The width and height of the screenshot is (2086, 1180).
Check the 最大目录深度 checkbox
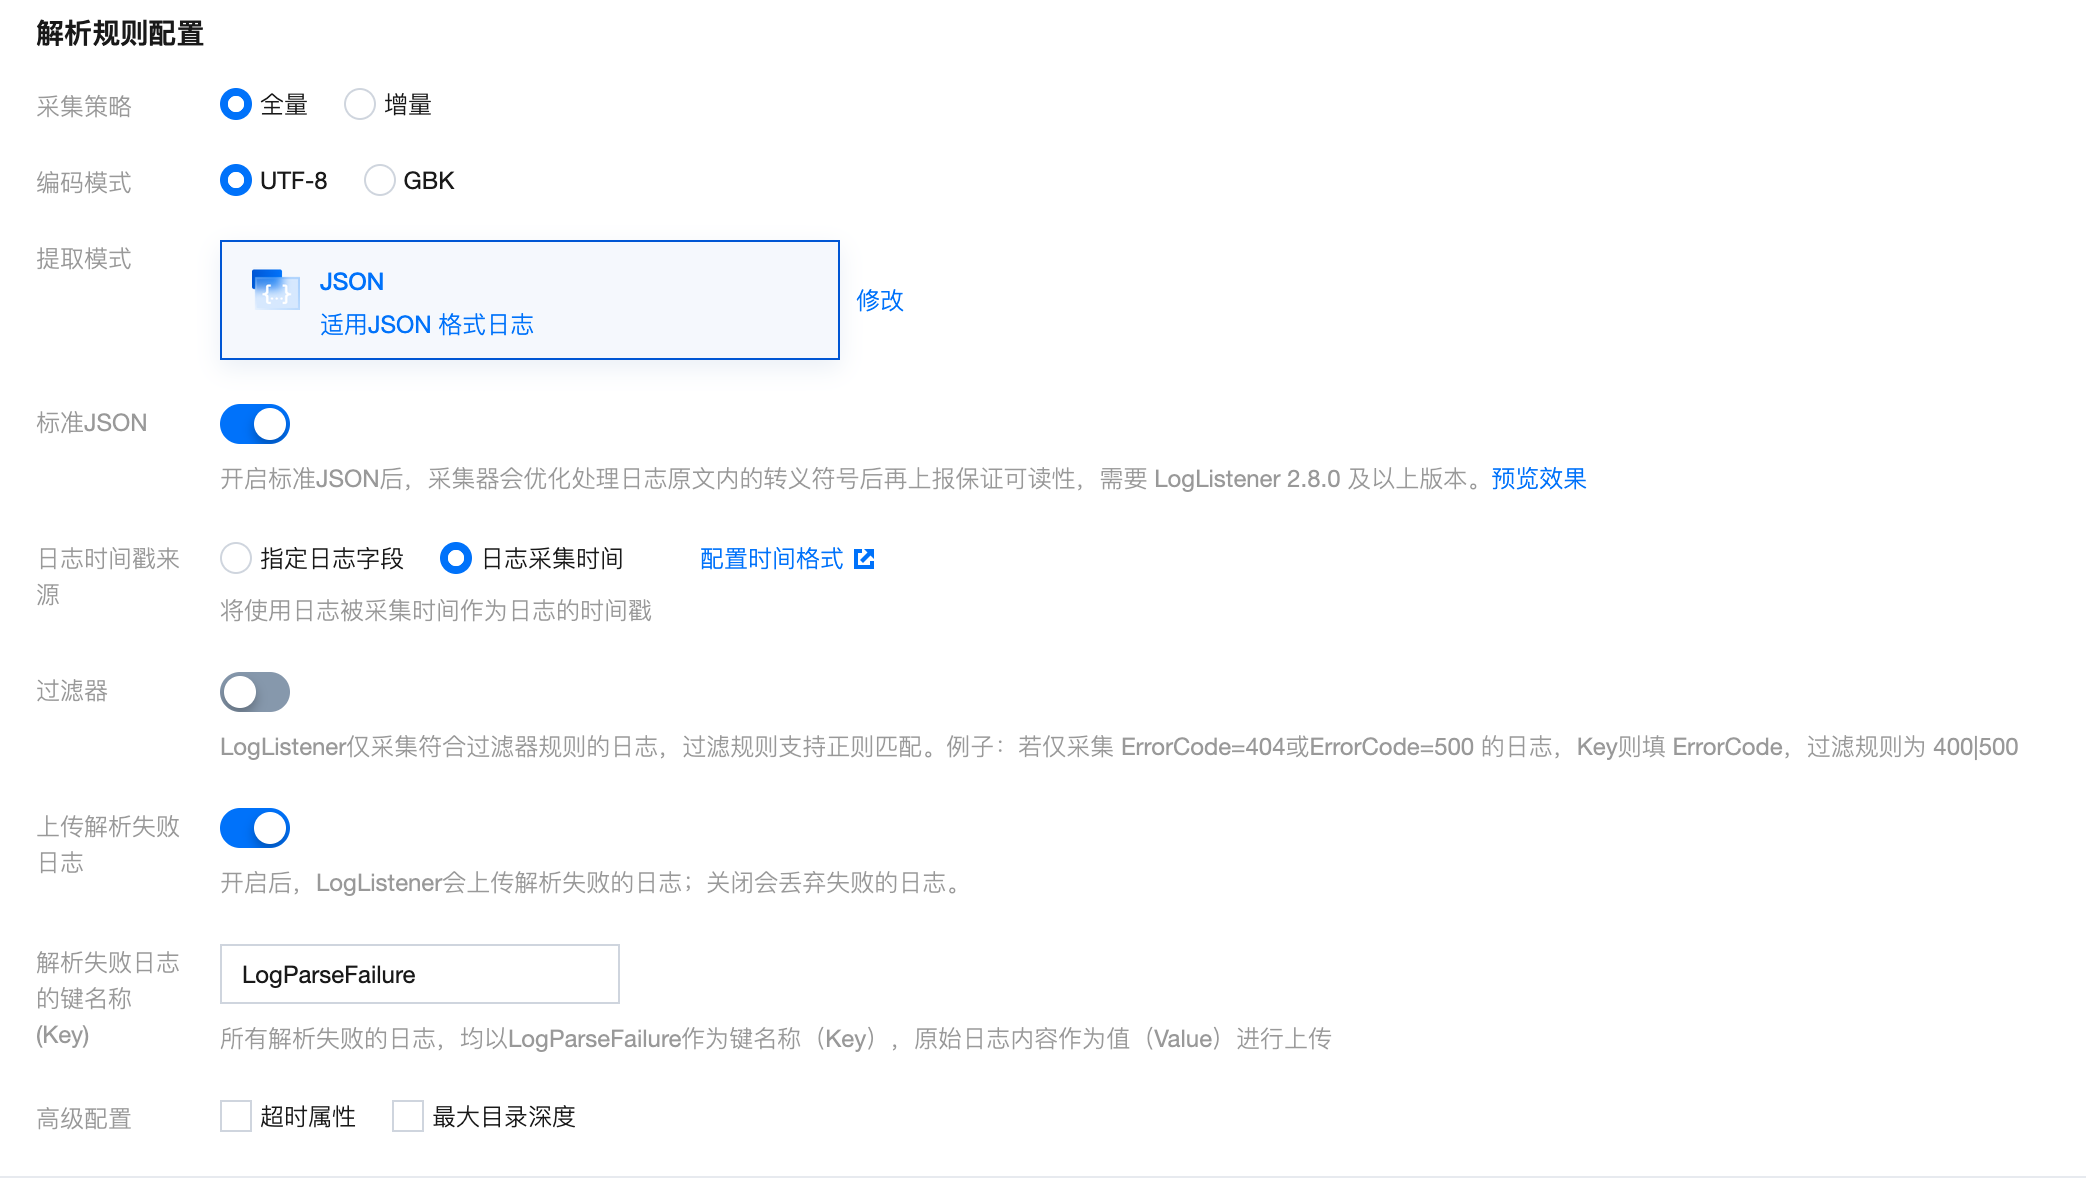click(408, 1116)
